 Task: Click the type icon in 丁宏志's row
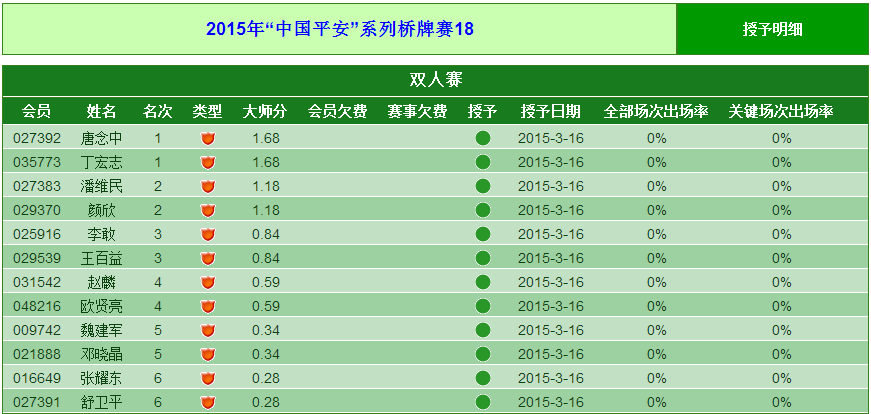[208, 162]
